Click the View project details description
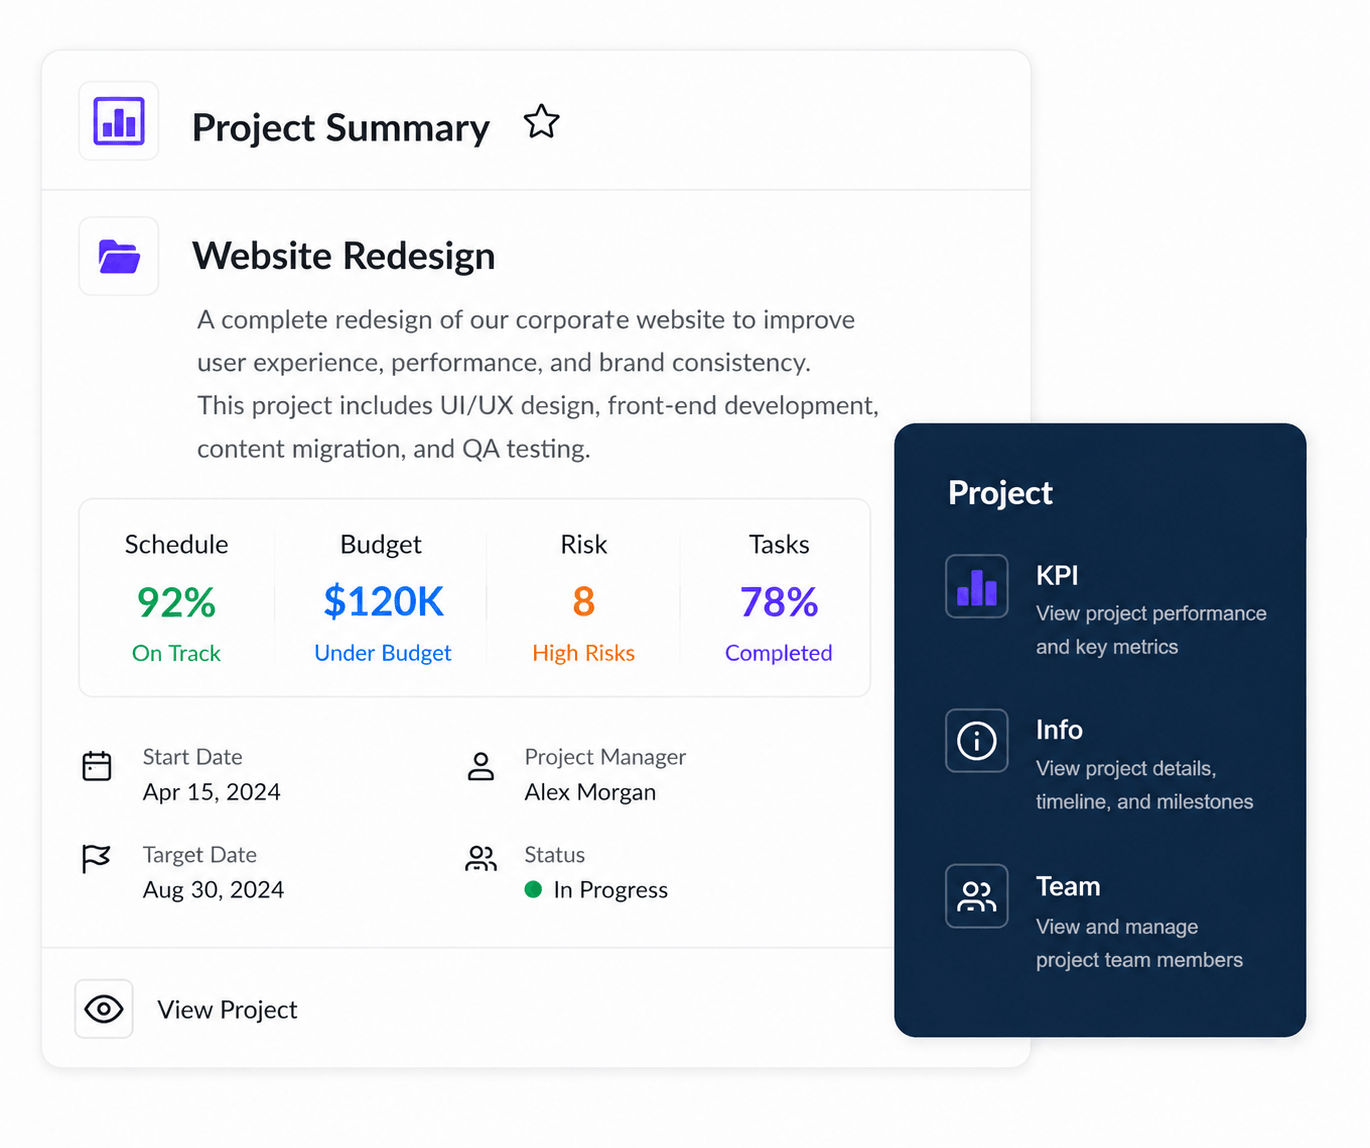 (1144, 785)
